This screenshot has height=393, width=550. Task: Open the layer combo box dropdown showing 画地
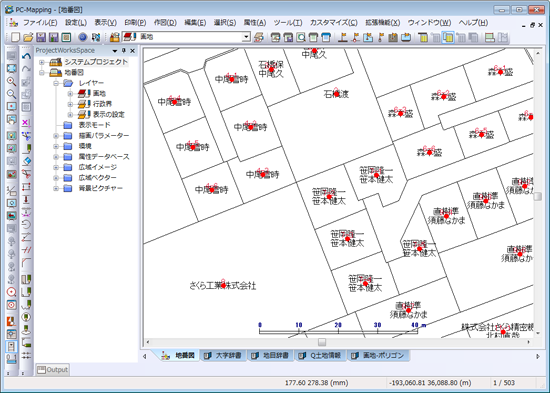click(x=247, y=37)
